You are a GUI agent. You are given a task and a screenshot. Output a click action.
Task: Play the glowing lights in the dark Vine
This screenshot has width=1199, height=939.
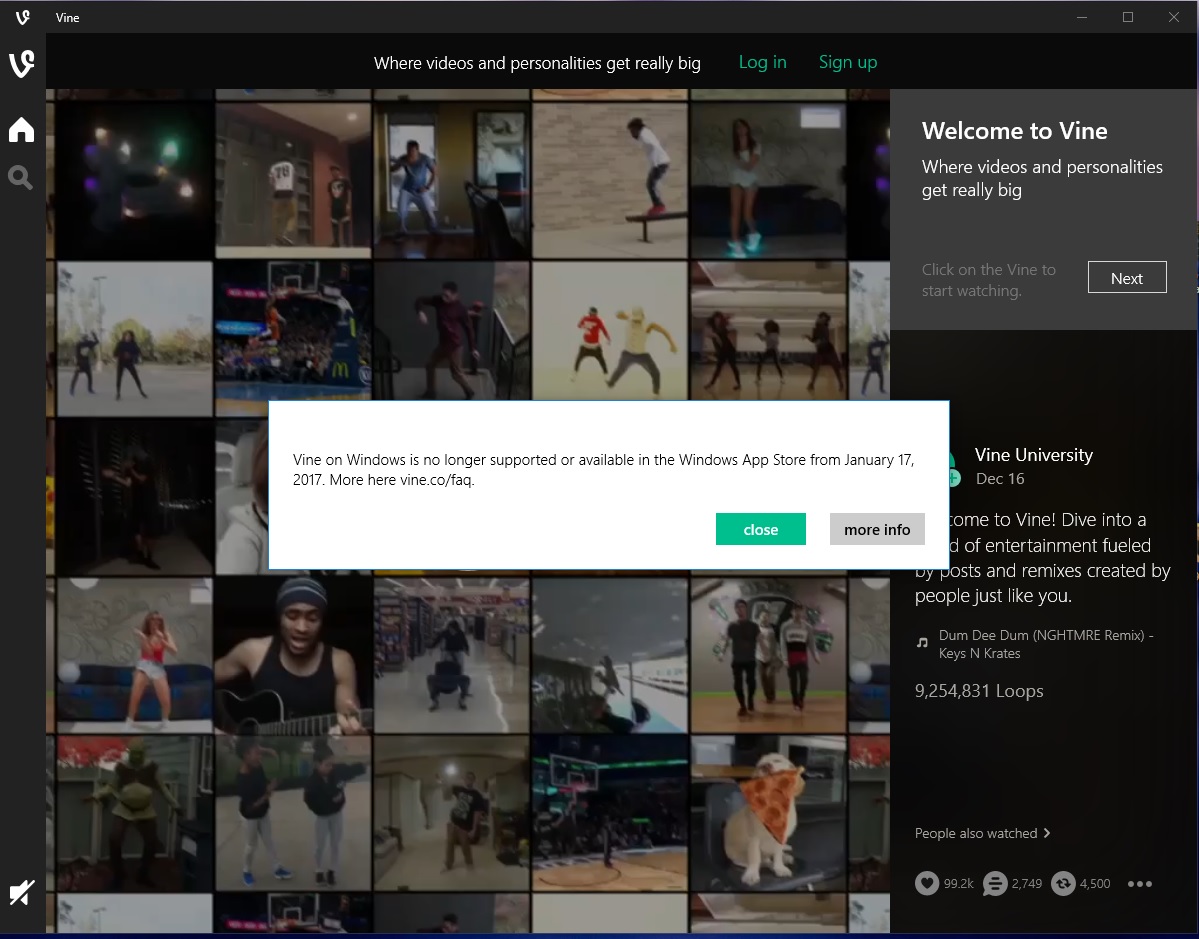(135, 180)
